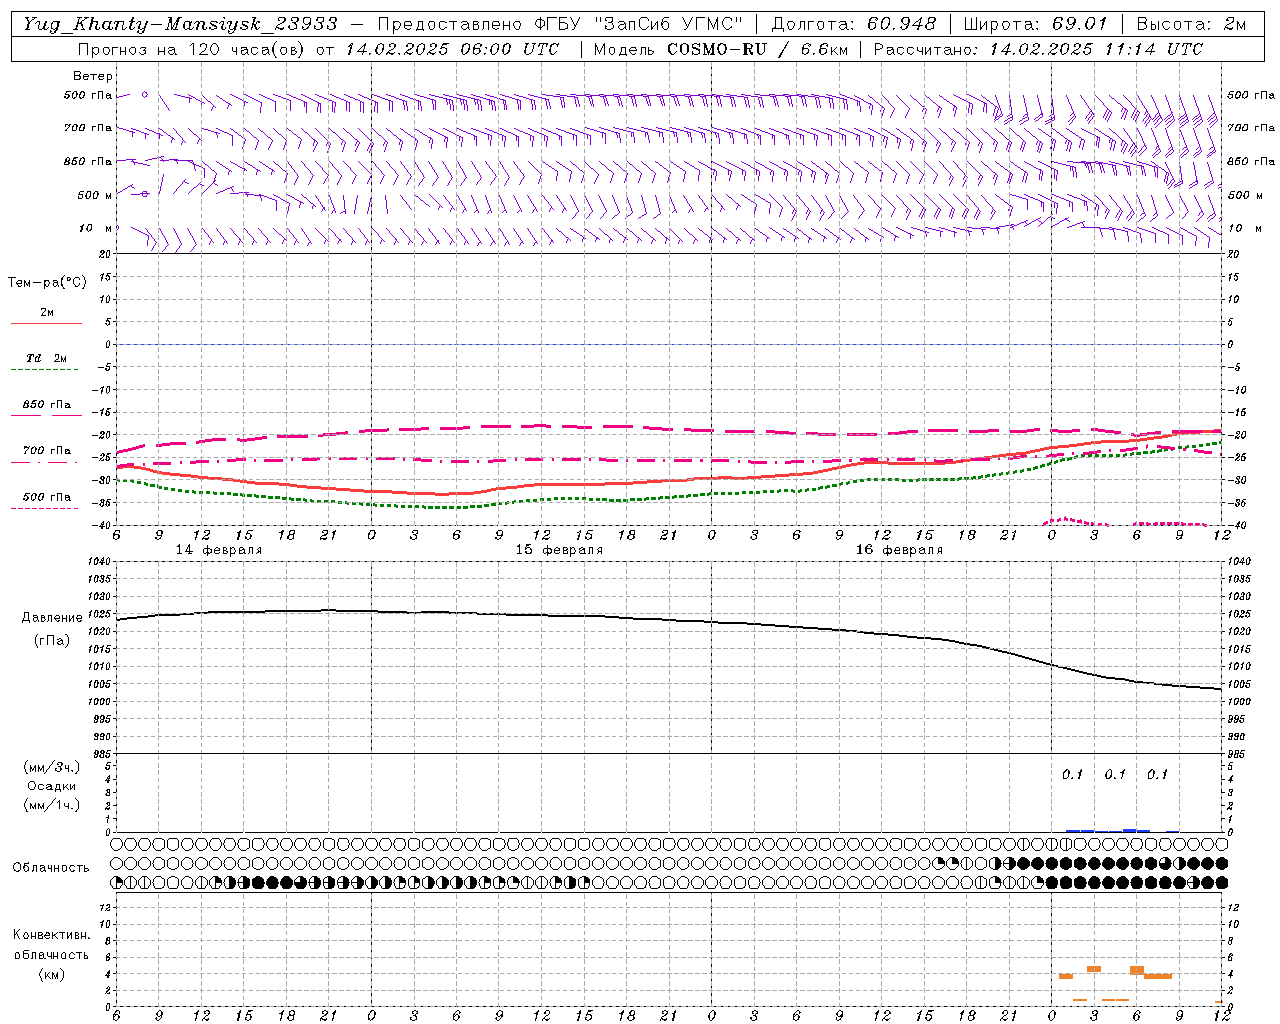Viewport: 1280px width, 1024px height.
Task: Click the (мм/1ч.) precipitation unit label
Action: [52, 805]
